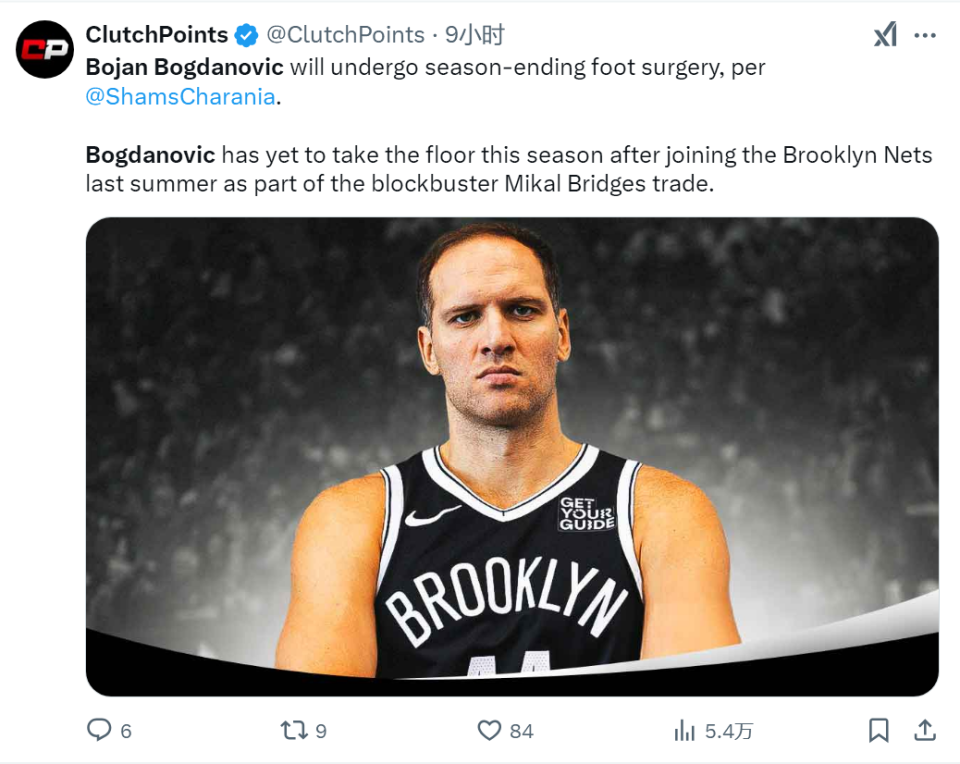Click the reply speech bubble icon
Image resolution: width=960 pixels, height=764 pixels.
pyautogui.click(x=98, y=731)
